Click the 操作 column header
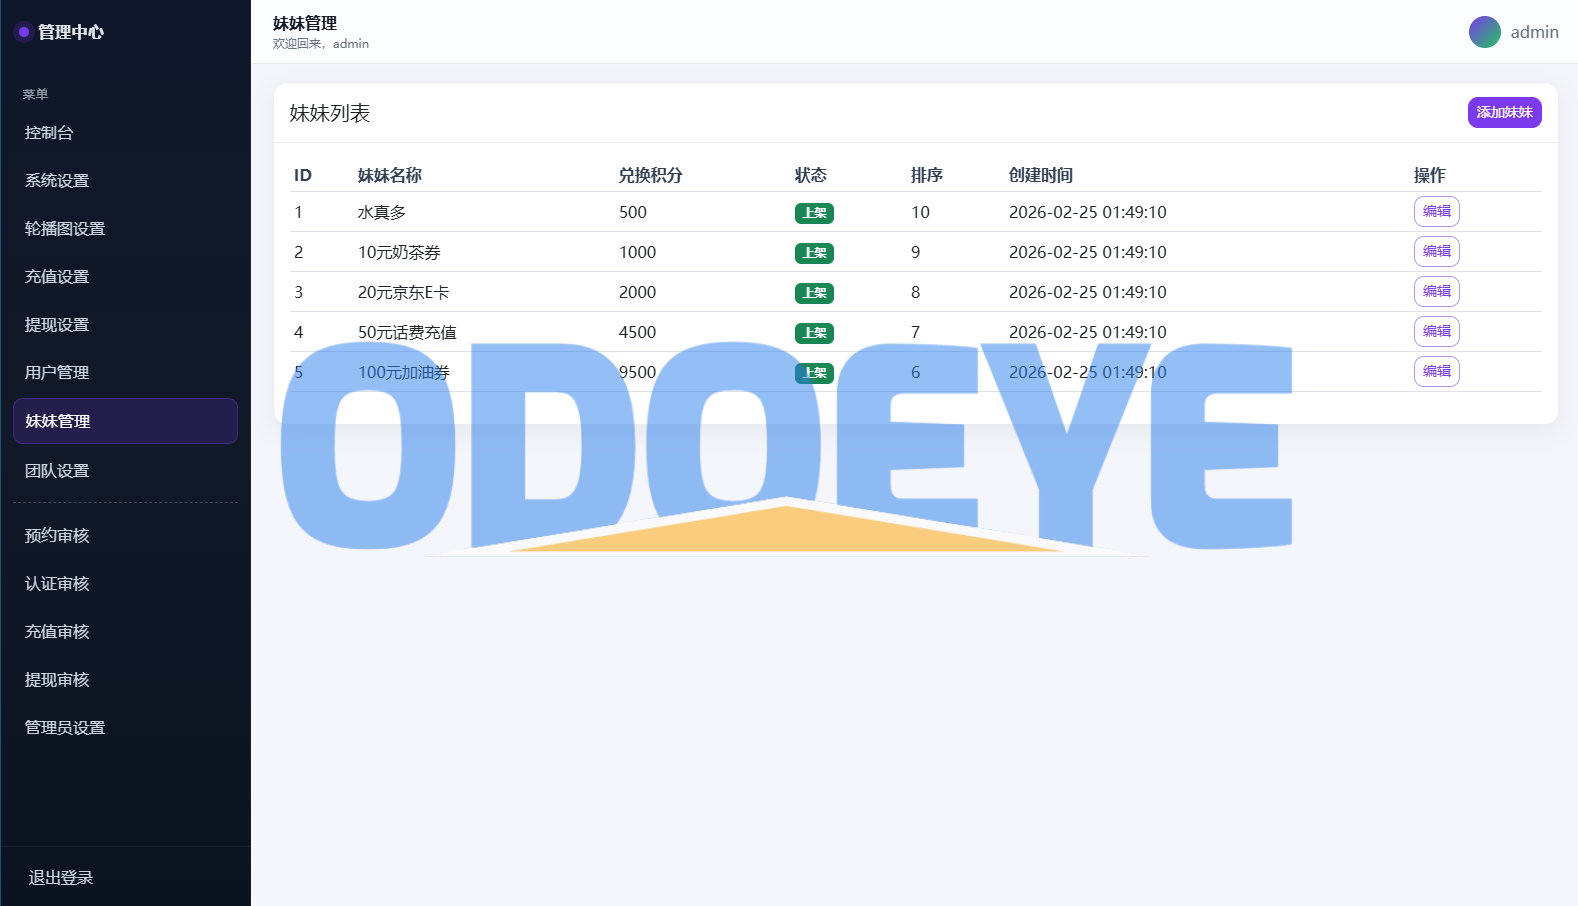 click(1430, 175)
